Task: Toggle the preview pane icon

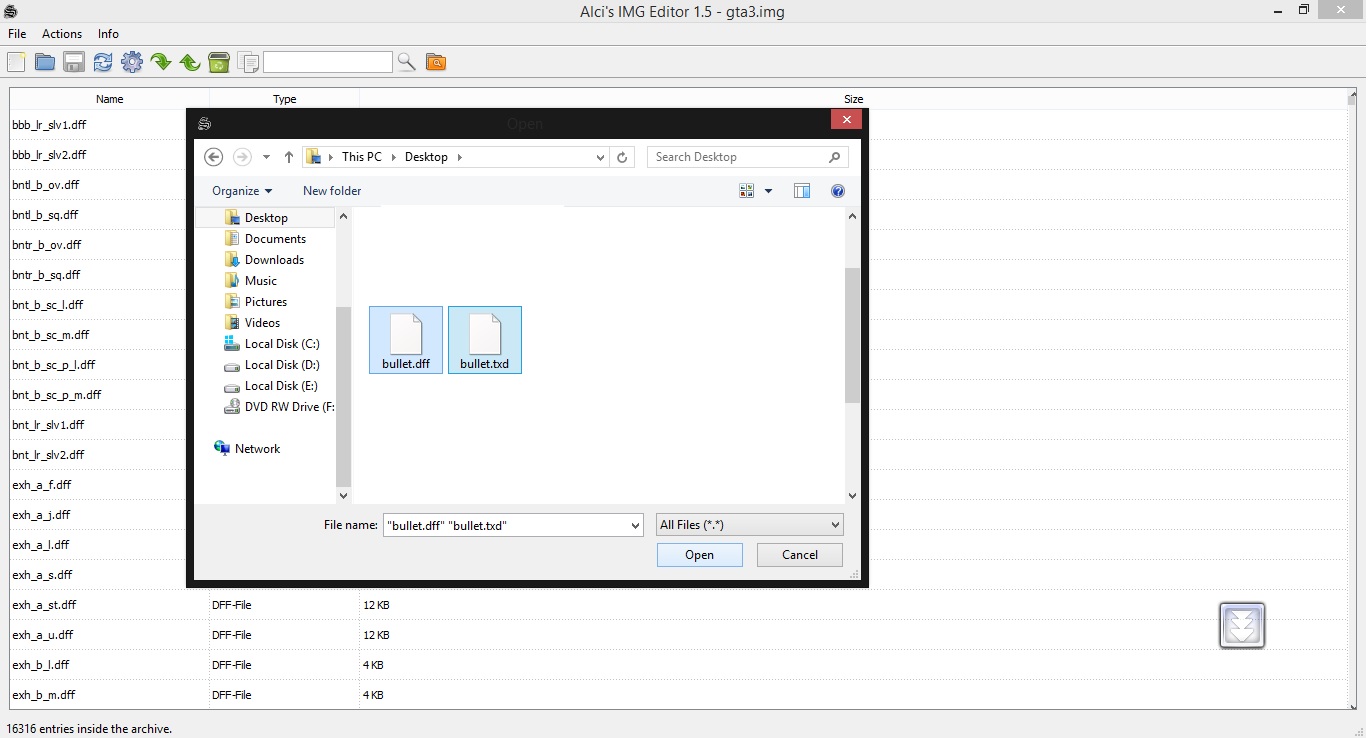Action: 802,191
